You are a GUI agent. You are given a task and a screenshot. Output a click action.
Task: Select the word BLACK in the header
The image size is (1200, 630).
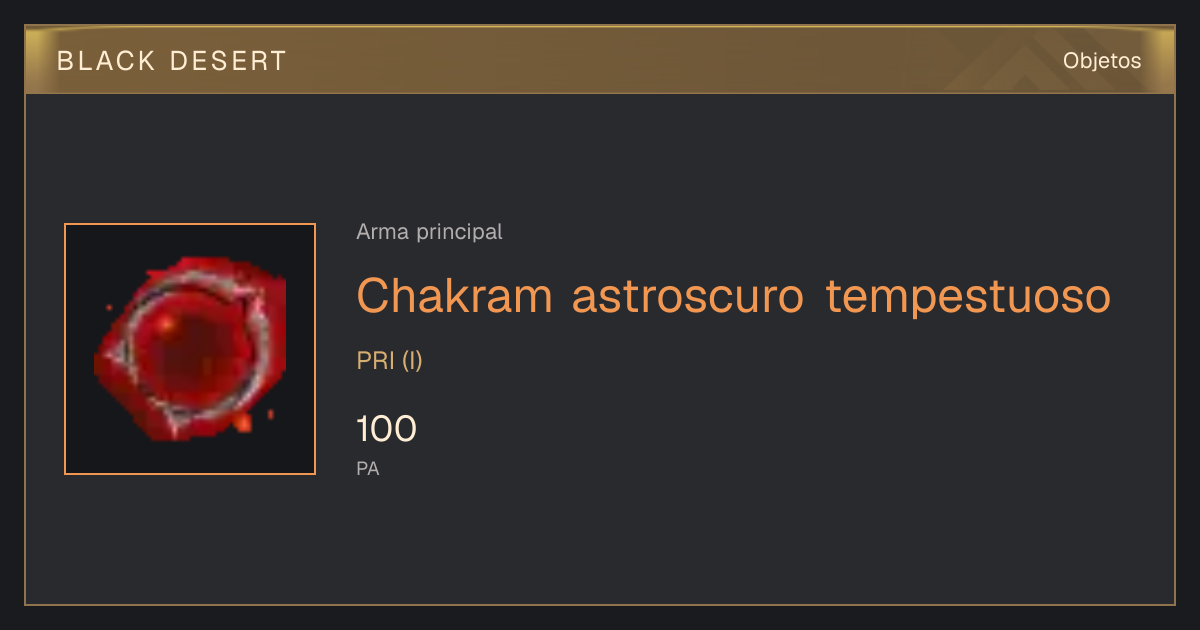(107, 61)
